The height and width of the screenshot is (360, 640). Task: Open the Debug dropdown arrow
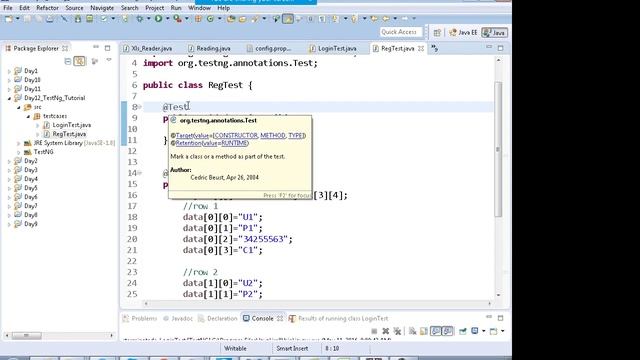coord(149,19)
